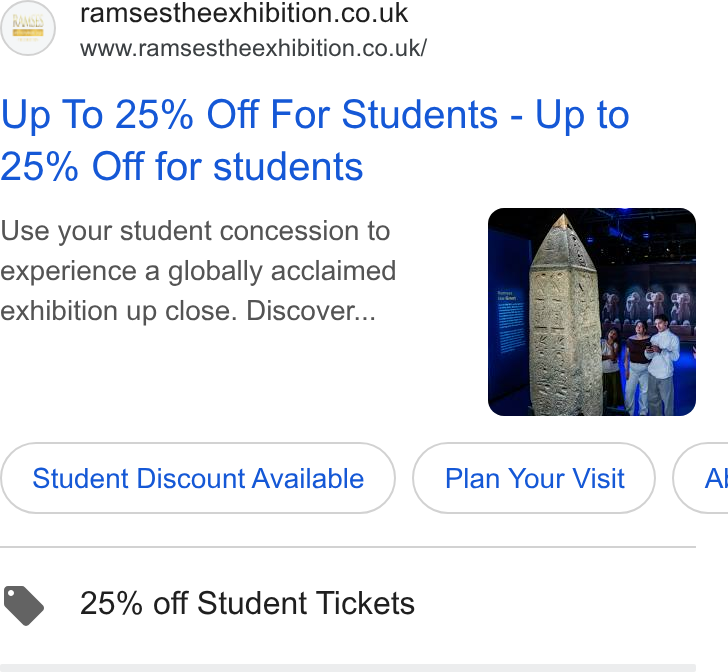Open the ramsestheexhibition.co.uk site name
This screenshot has width=728, height=672.
point(244,13)
